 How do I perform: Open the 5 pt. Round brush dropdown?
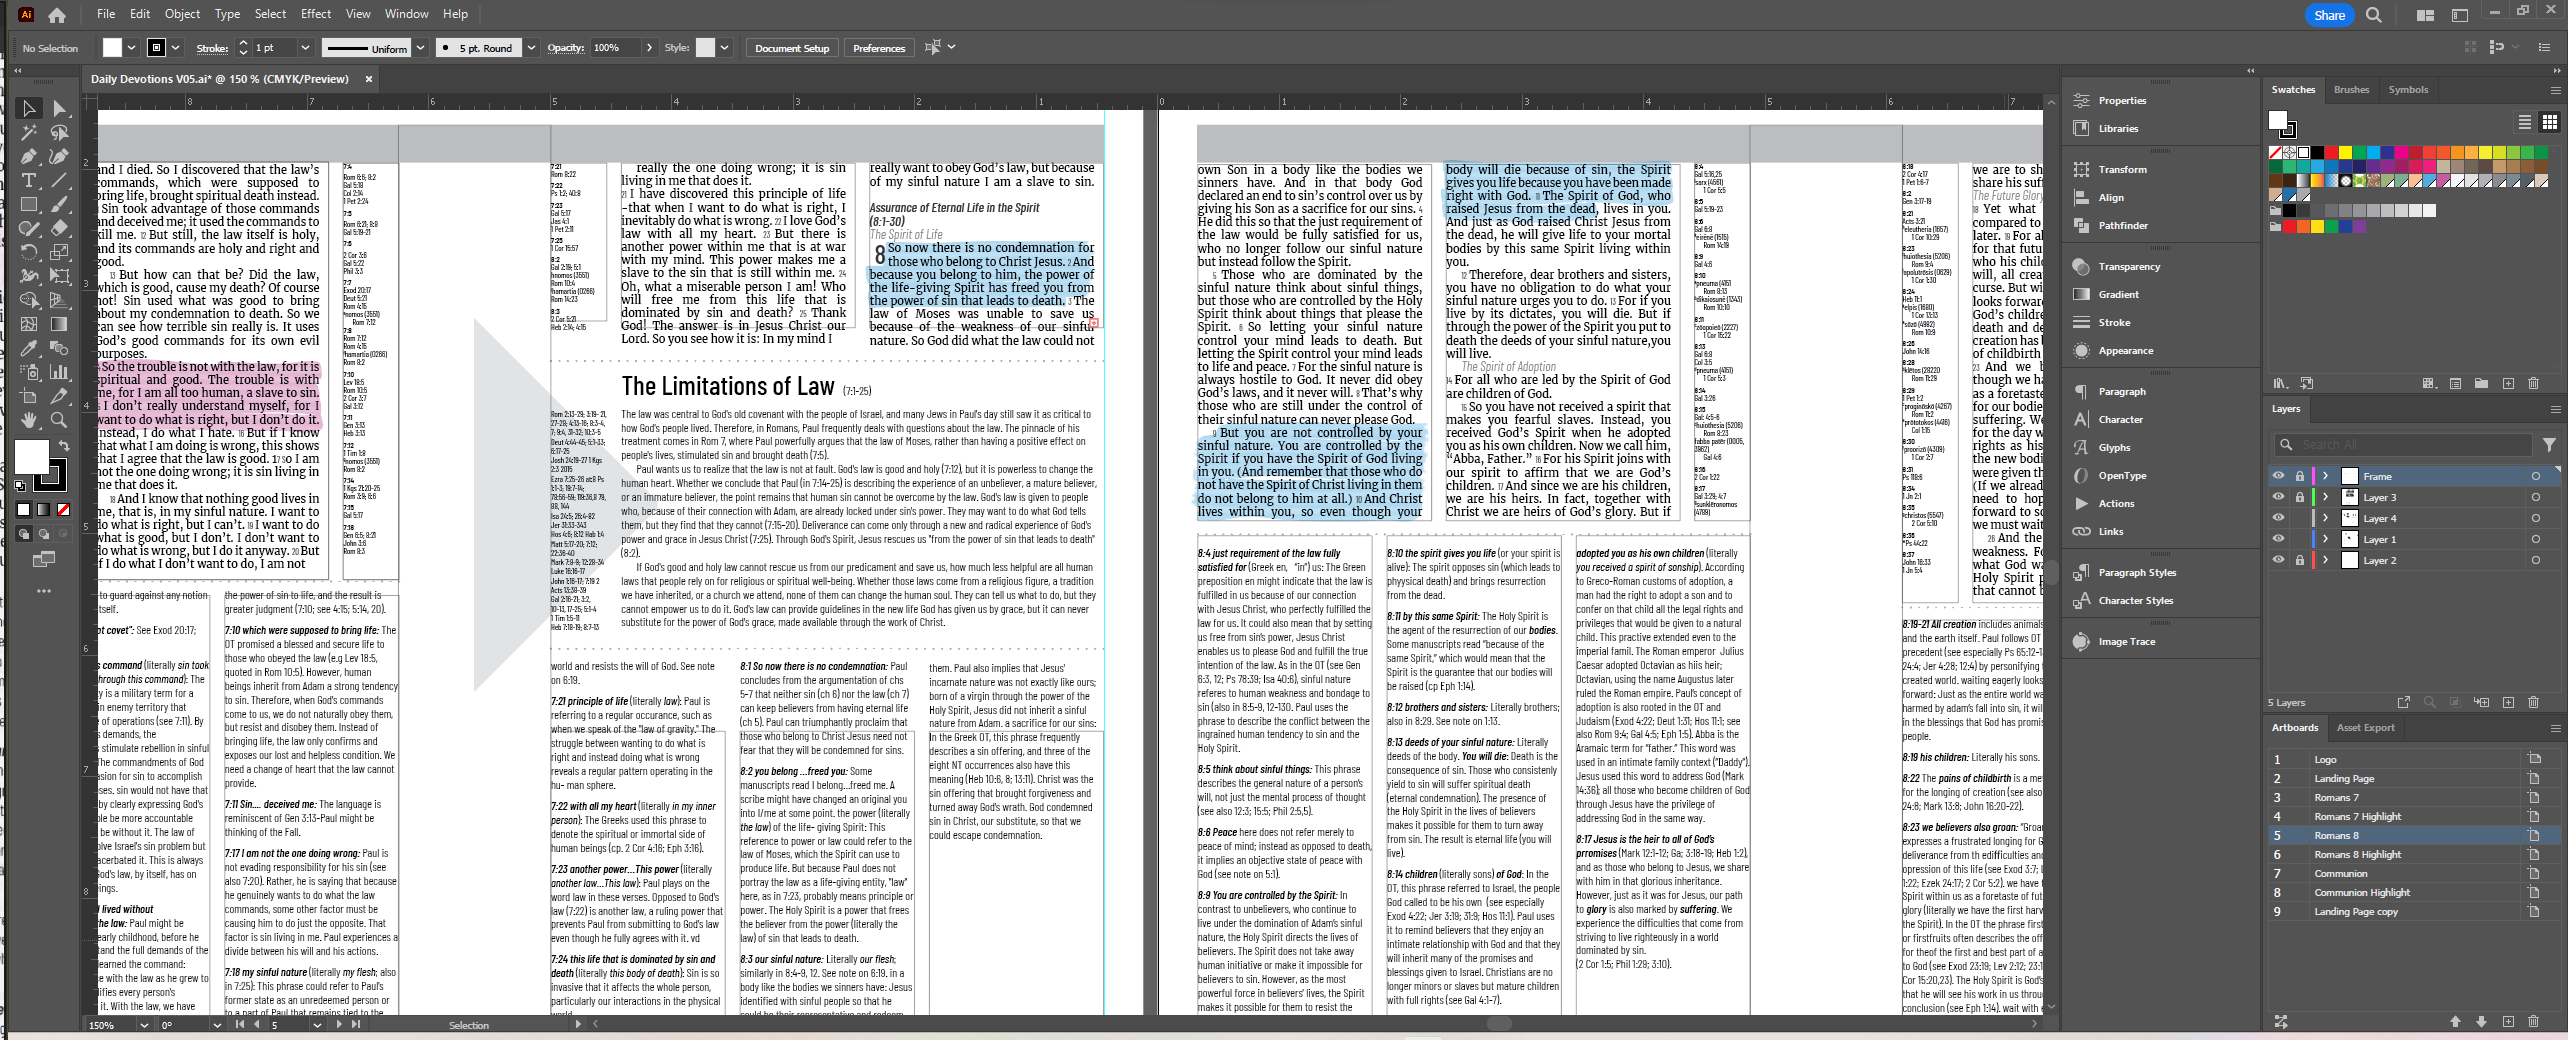click(x=531, y=48)
